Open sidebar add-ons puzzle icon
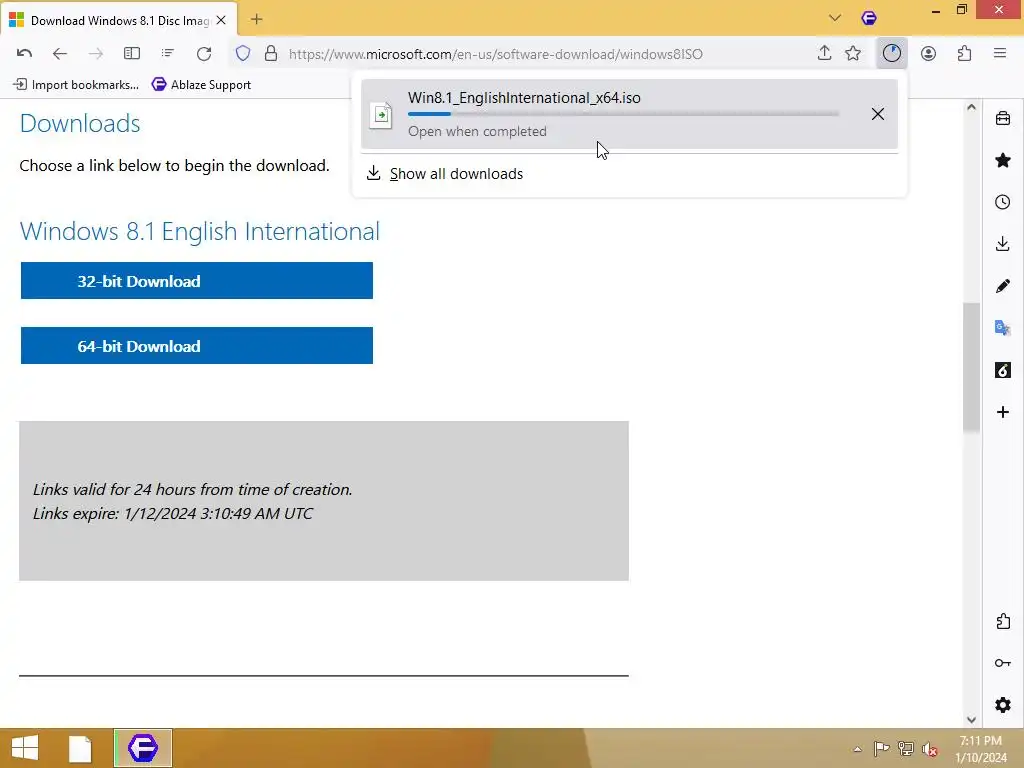The image size is (1024, 768). pyautogui.click(x=1003, y=621)
